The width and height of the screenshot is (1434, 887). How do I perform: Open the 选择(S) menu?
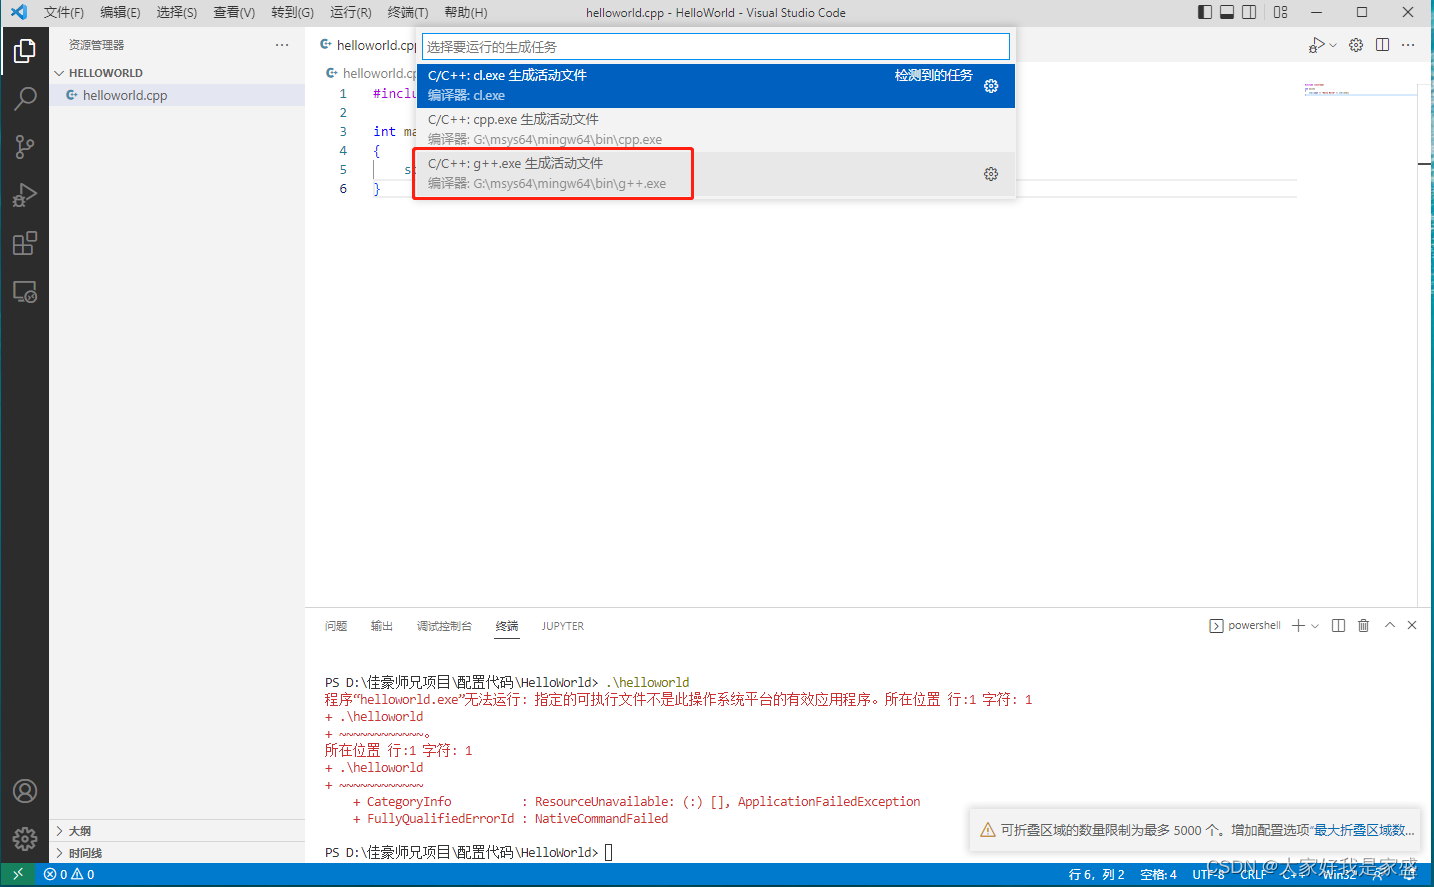(x=177, y=12)
